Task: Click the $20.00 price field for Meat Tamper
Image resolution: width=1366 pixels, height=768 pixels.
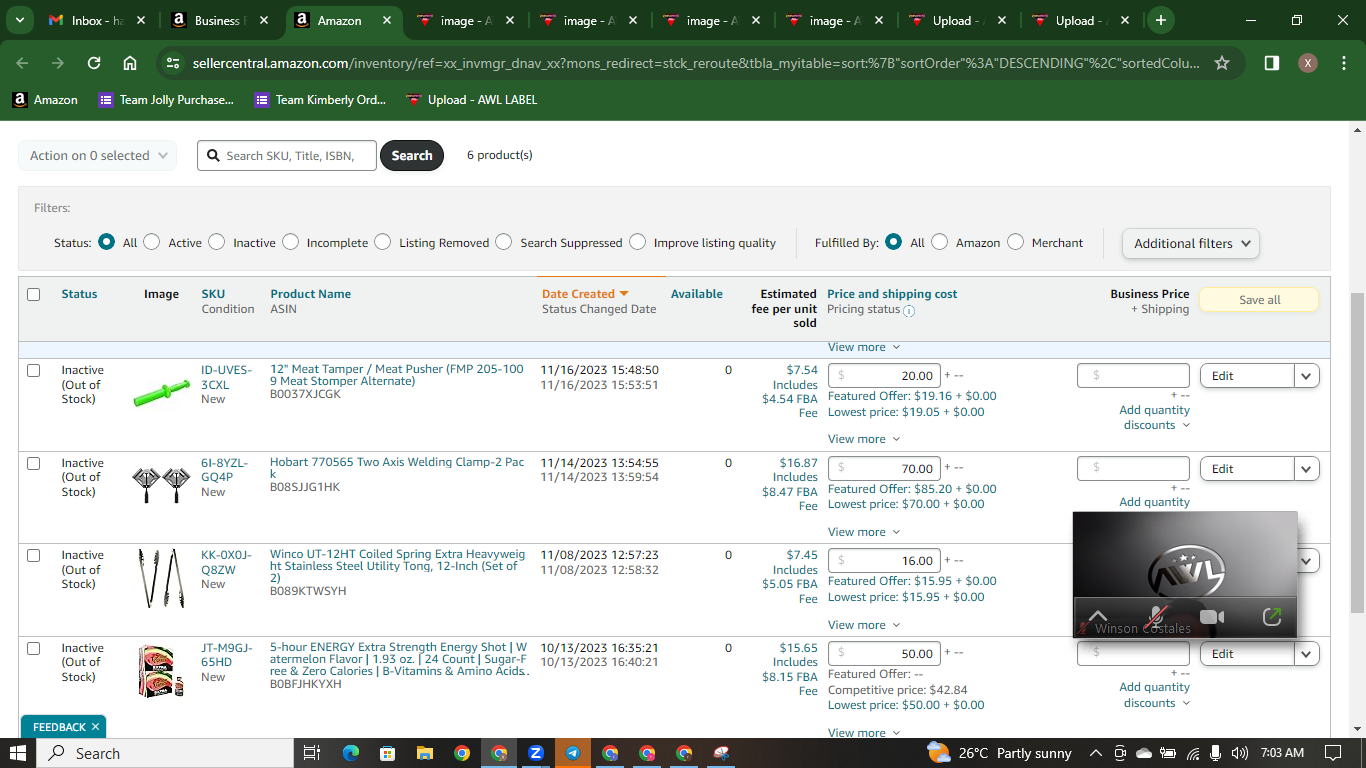Action: click(x=885, y=376)
